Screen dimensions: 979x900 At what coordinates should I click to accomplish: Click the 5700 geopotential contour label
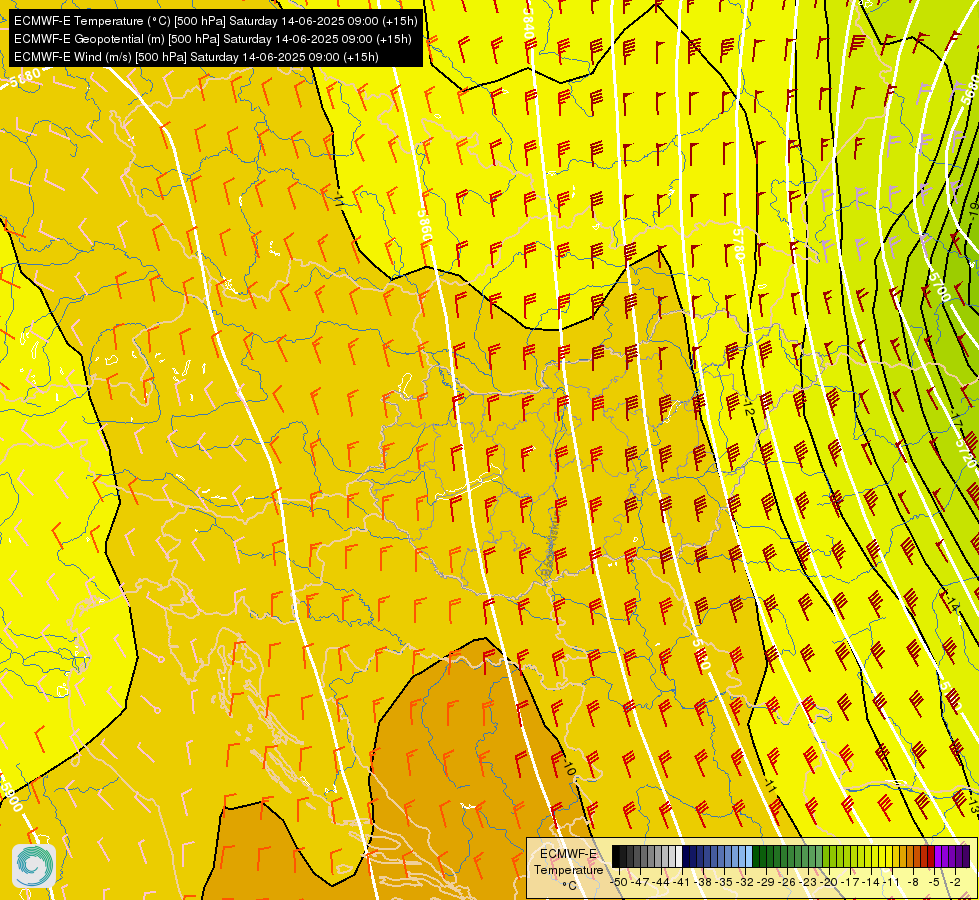938,286
